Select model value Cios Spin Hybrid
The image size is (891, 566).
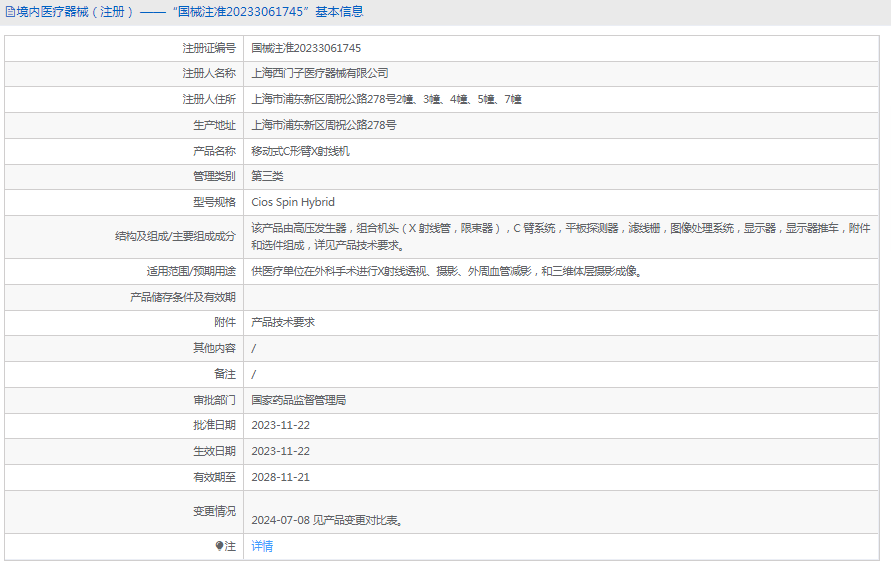click(293, 202)
